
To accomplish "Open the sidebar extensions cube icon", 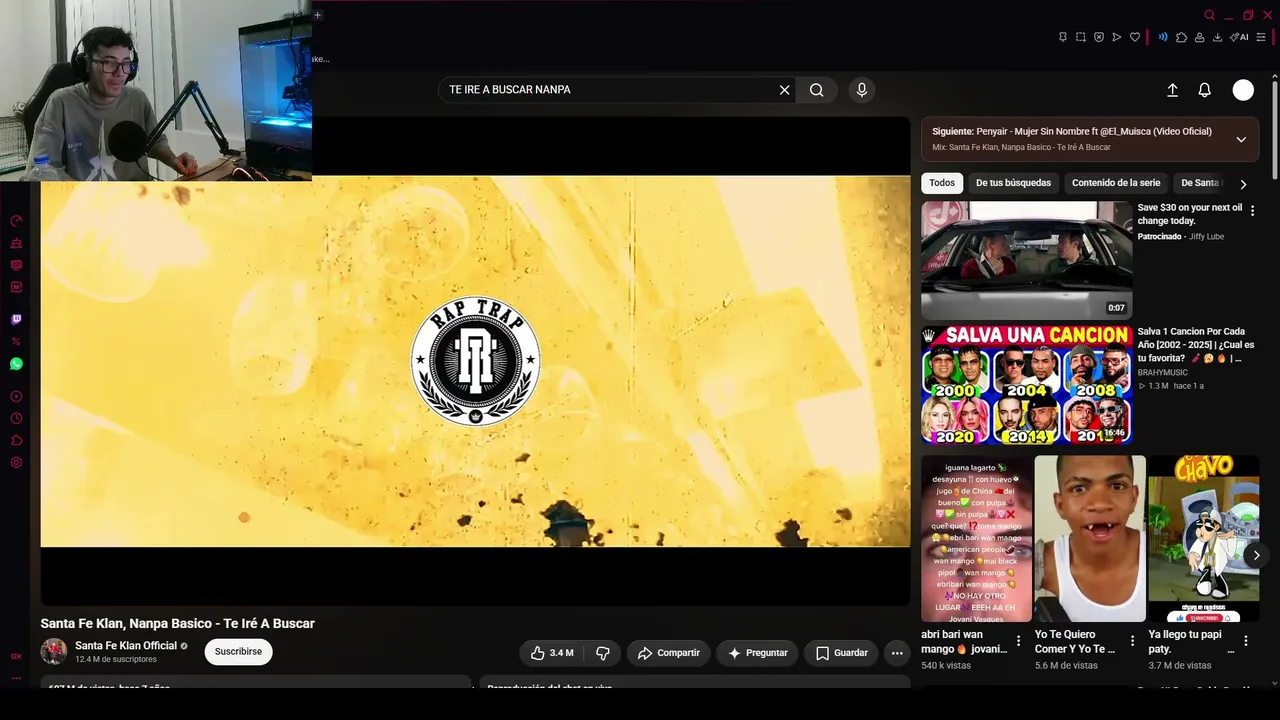I will 16,441.
